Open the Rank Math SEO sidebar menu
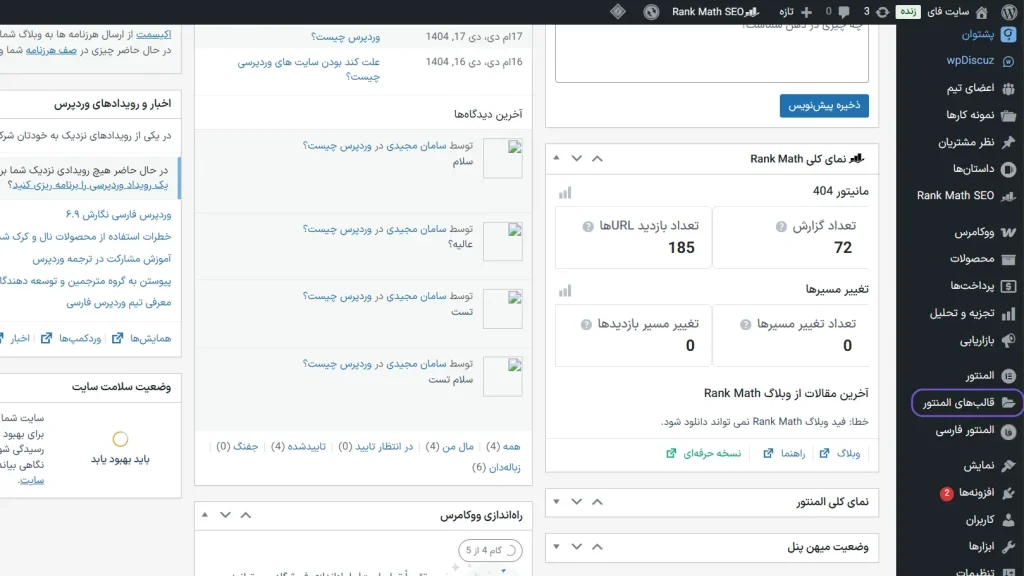The width and height of the screenshot is (1024, 576). (x=955, y=195)
